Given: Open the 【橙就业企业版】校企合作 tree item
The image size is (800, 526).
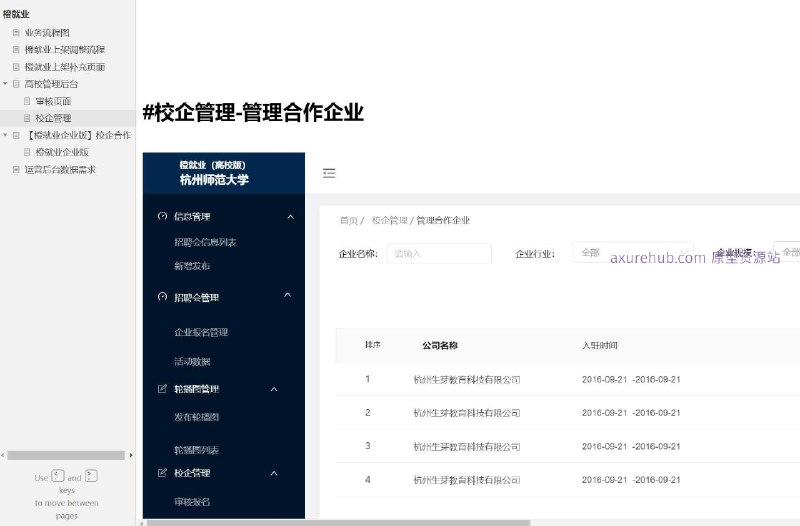Looking at the screenshot, I should point(78,135).
